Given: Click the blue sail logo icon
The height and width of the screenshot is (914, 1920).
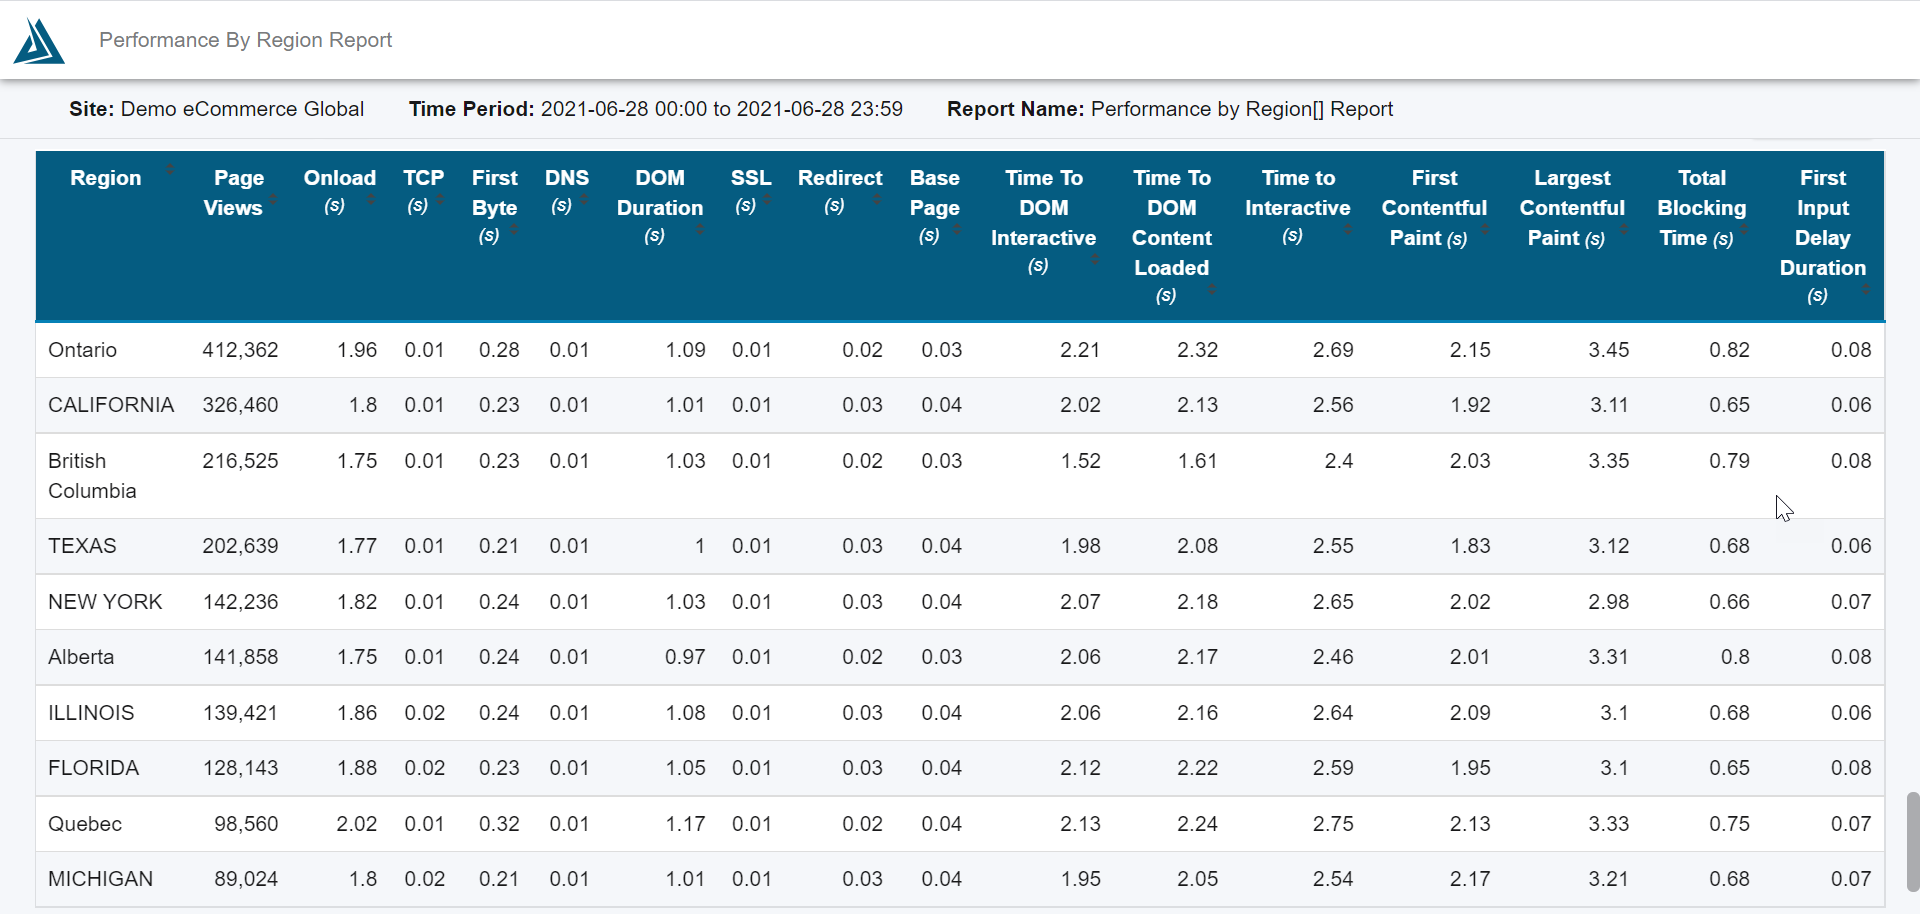Looking at the screenshot, I should pos(39,41).
